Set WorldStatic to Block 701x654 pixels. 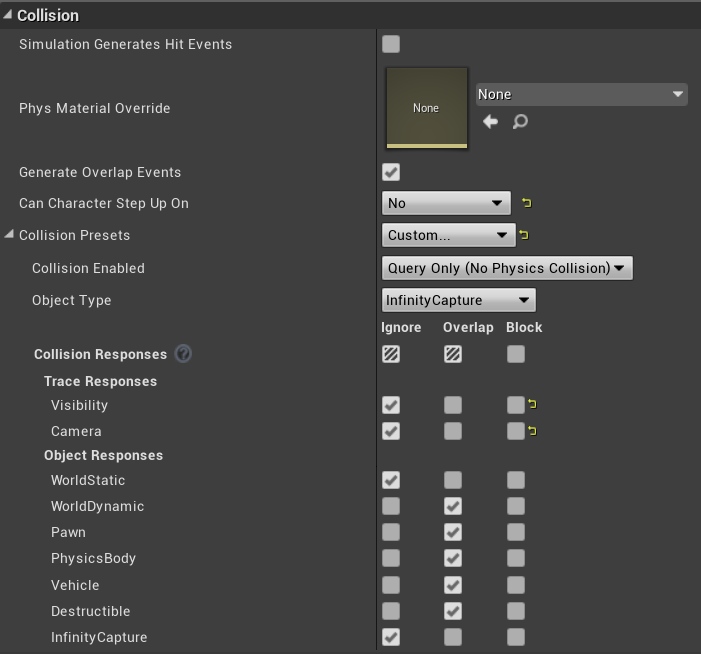(x=516, y=480)
